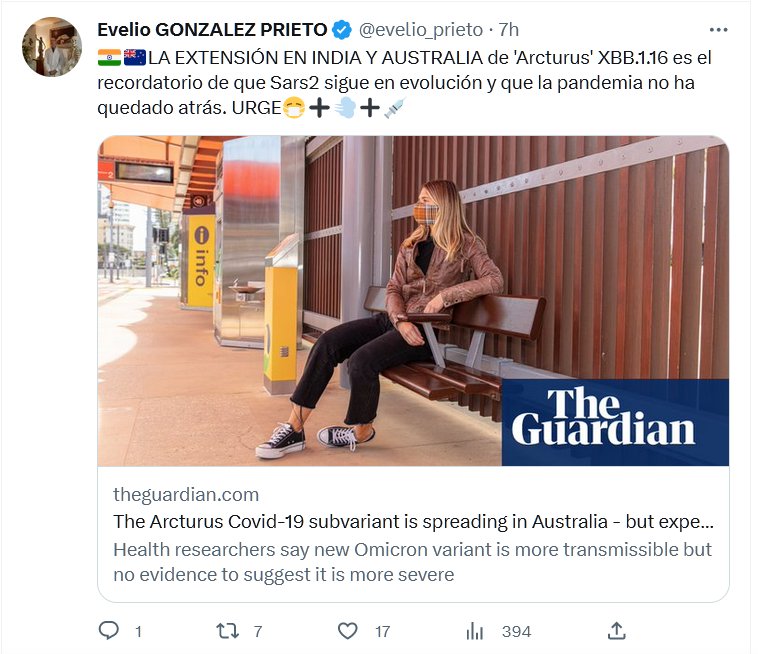The image size is (758, 654).
Task: Click the like count of 17
Action: (382, 631)
